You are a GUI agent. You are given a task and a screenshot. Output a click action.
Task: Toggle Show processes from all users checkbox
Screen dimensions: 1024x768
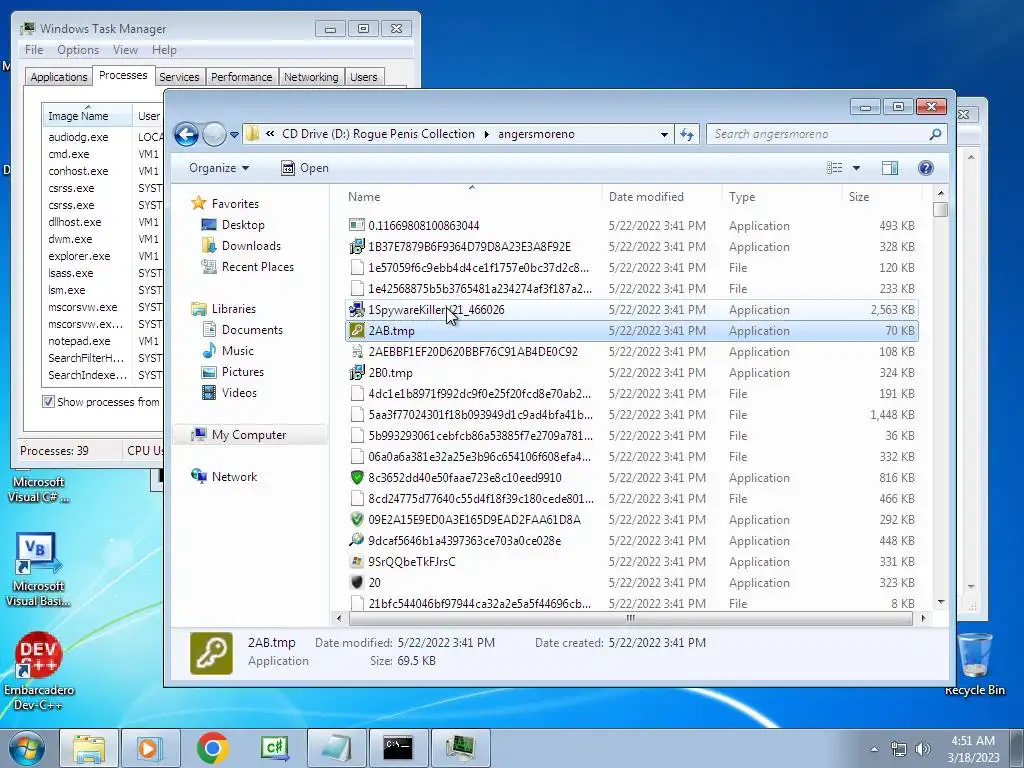[x=48, y=402]
